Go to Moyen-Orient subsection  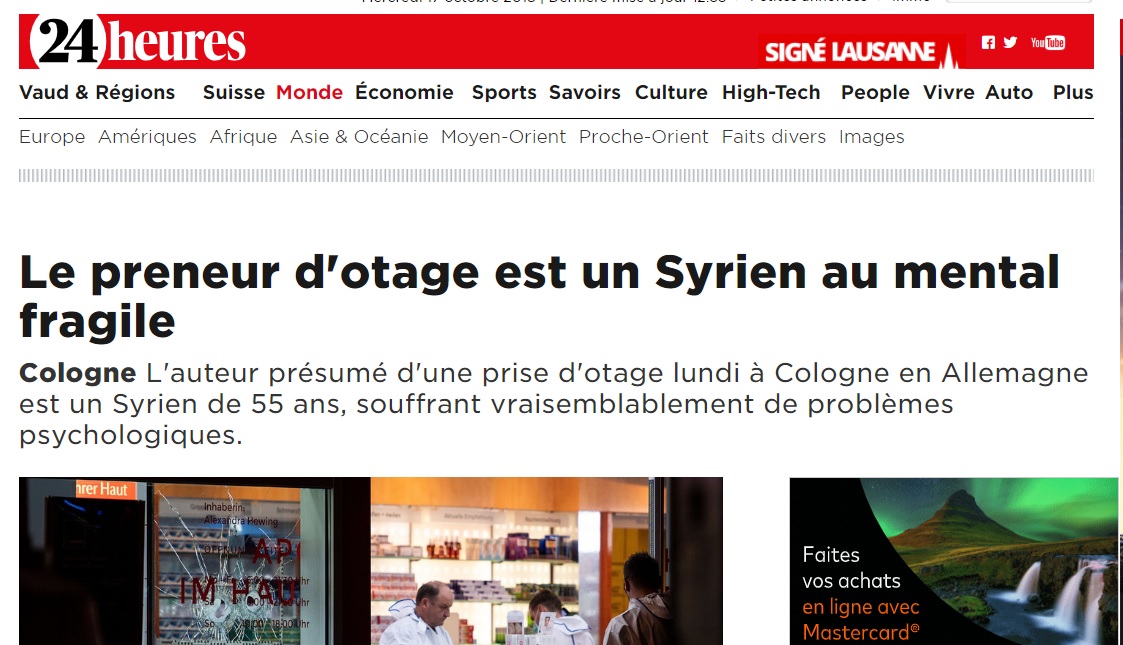503,137
